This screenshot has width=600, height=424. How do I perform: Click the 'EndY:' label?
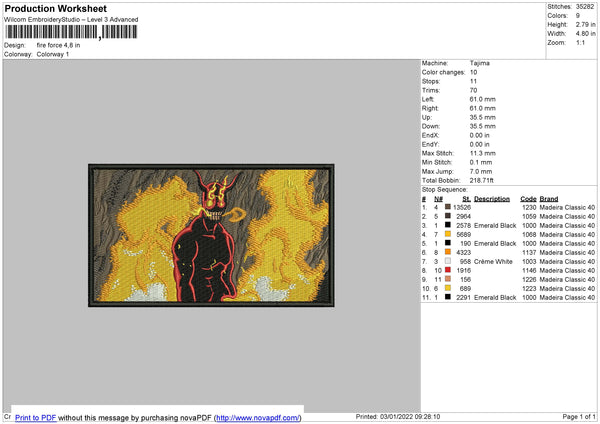pyautogui.click(x=430, y=144)
